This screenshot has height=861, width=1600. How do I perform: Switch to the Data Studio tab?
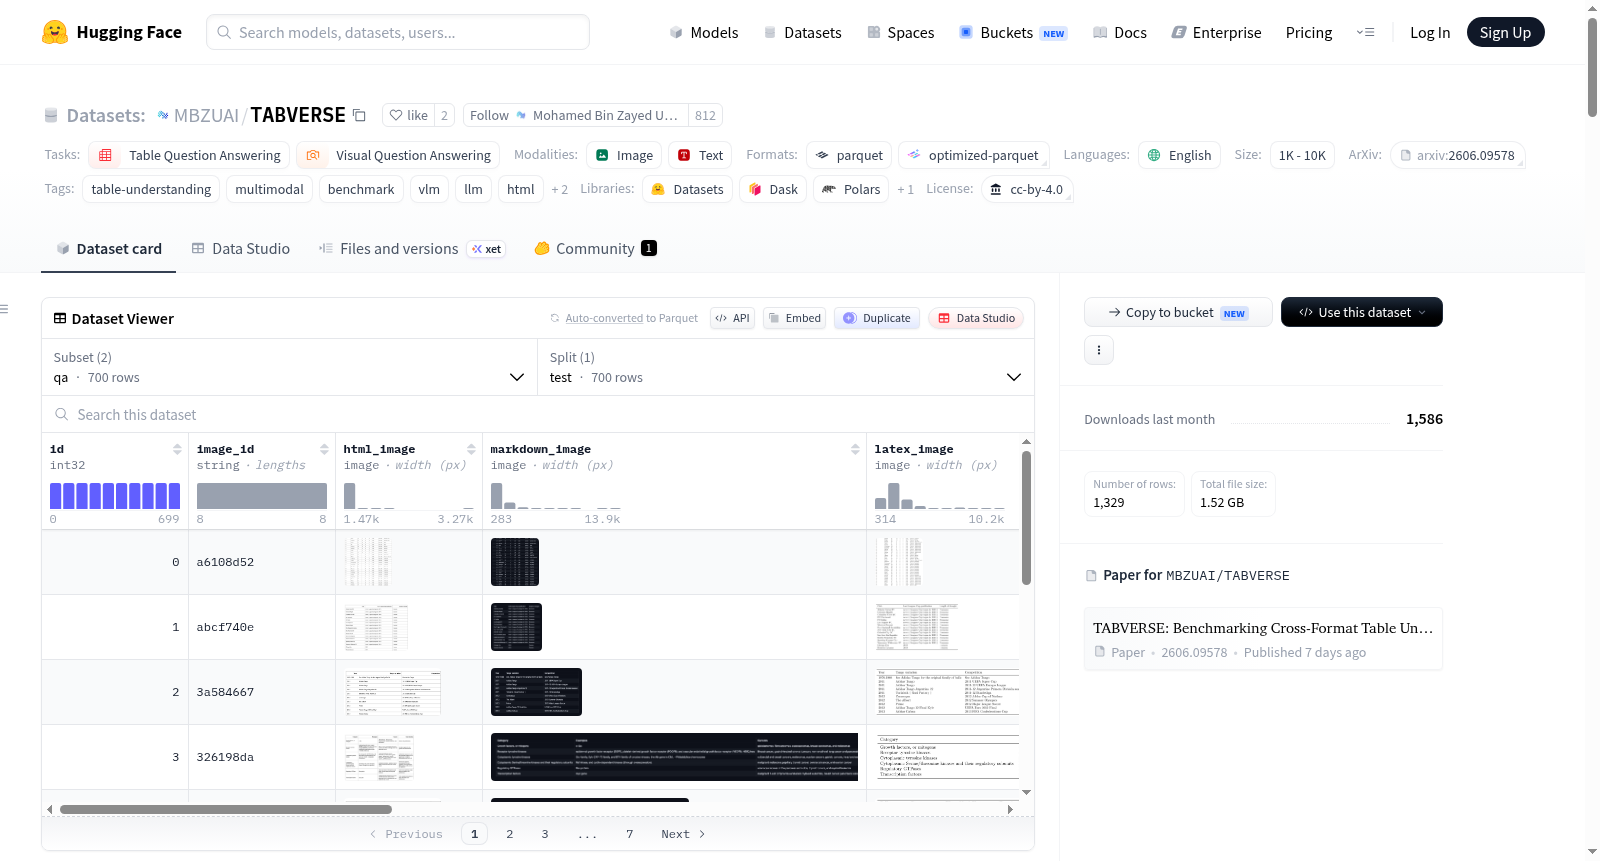point(241,249)
